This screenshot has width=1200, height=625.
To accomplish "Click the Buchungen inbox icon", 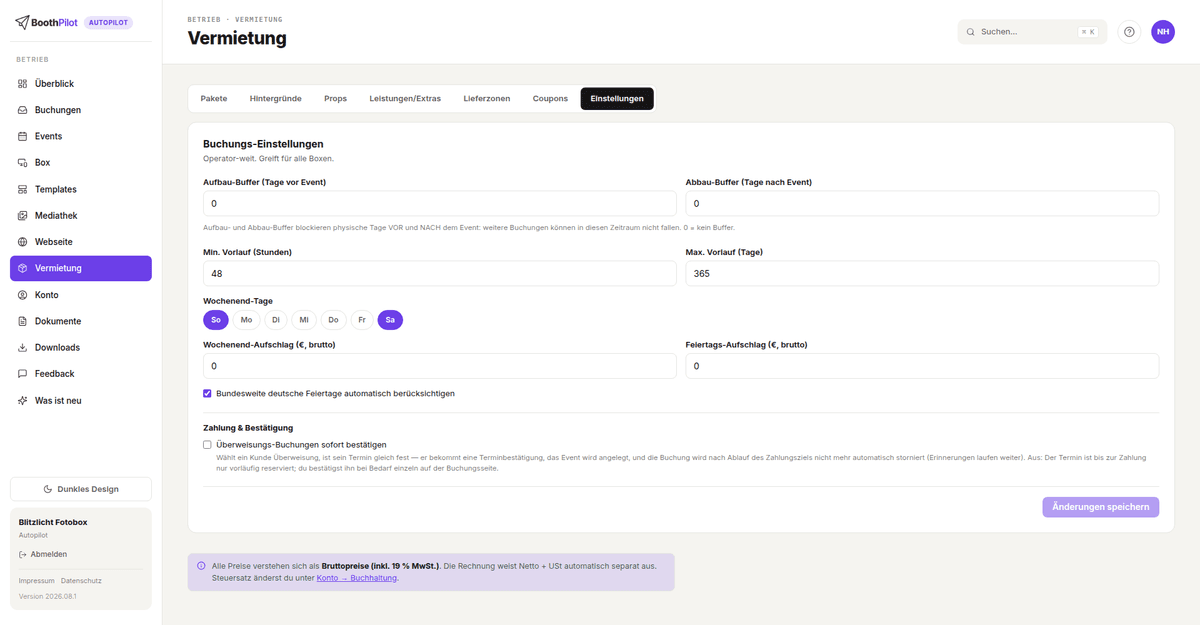I will (23, 110).
